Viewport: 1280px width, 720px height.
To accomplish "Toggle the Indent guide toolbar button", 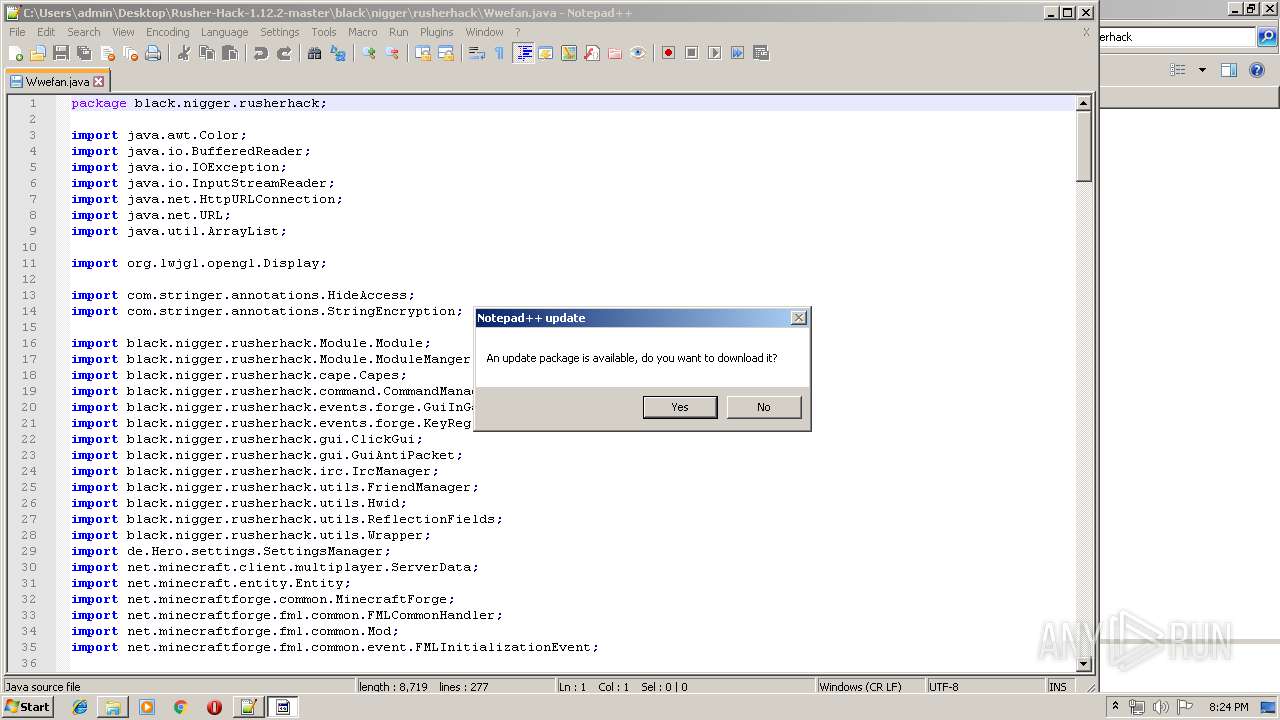I will point(523,53).
